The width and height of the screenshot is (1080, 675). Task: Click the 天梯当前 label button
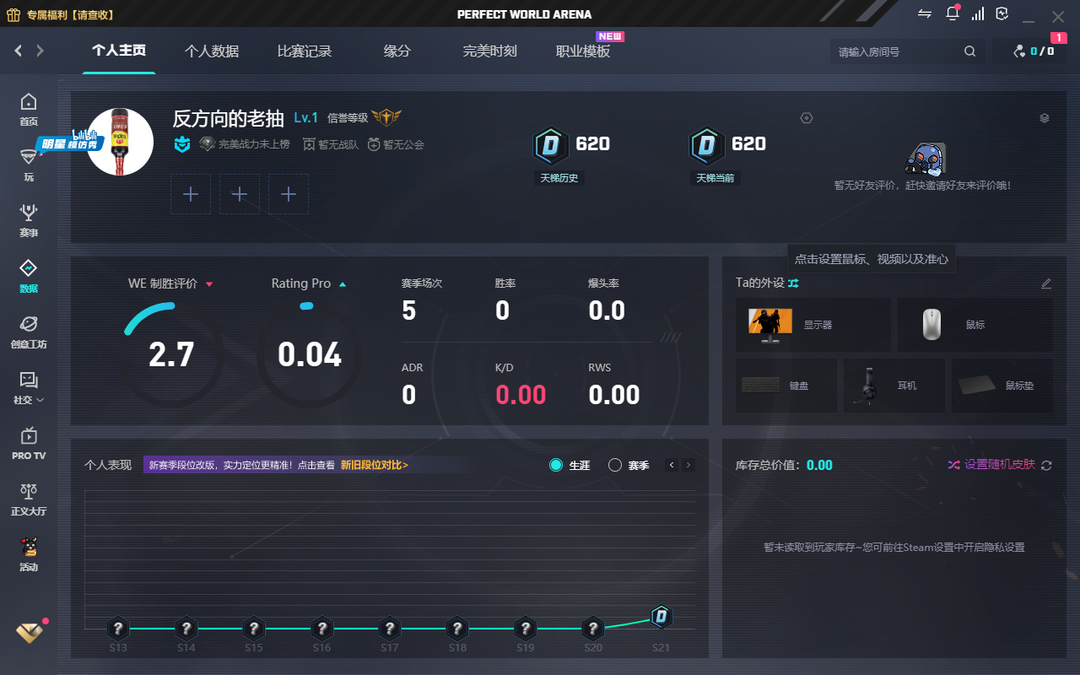715,178
